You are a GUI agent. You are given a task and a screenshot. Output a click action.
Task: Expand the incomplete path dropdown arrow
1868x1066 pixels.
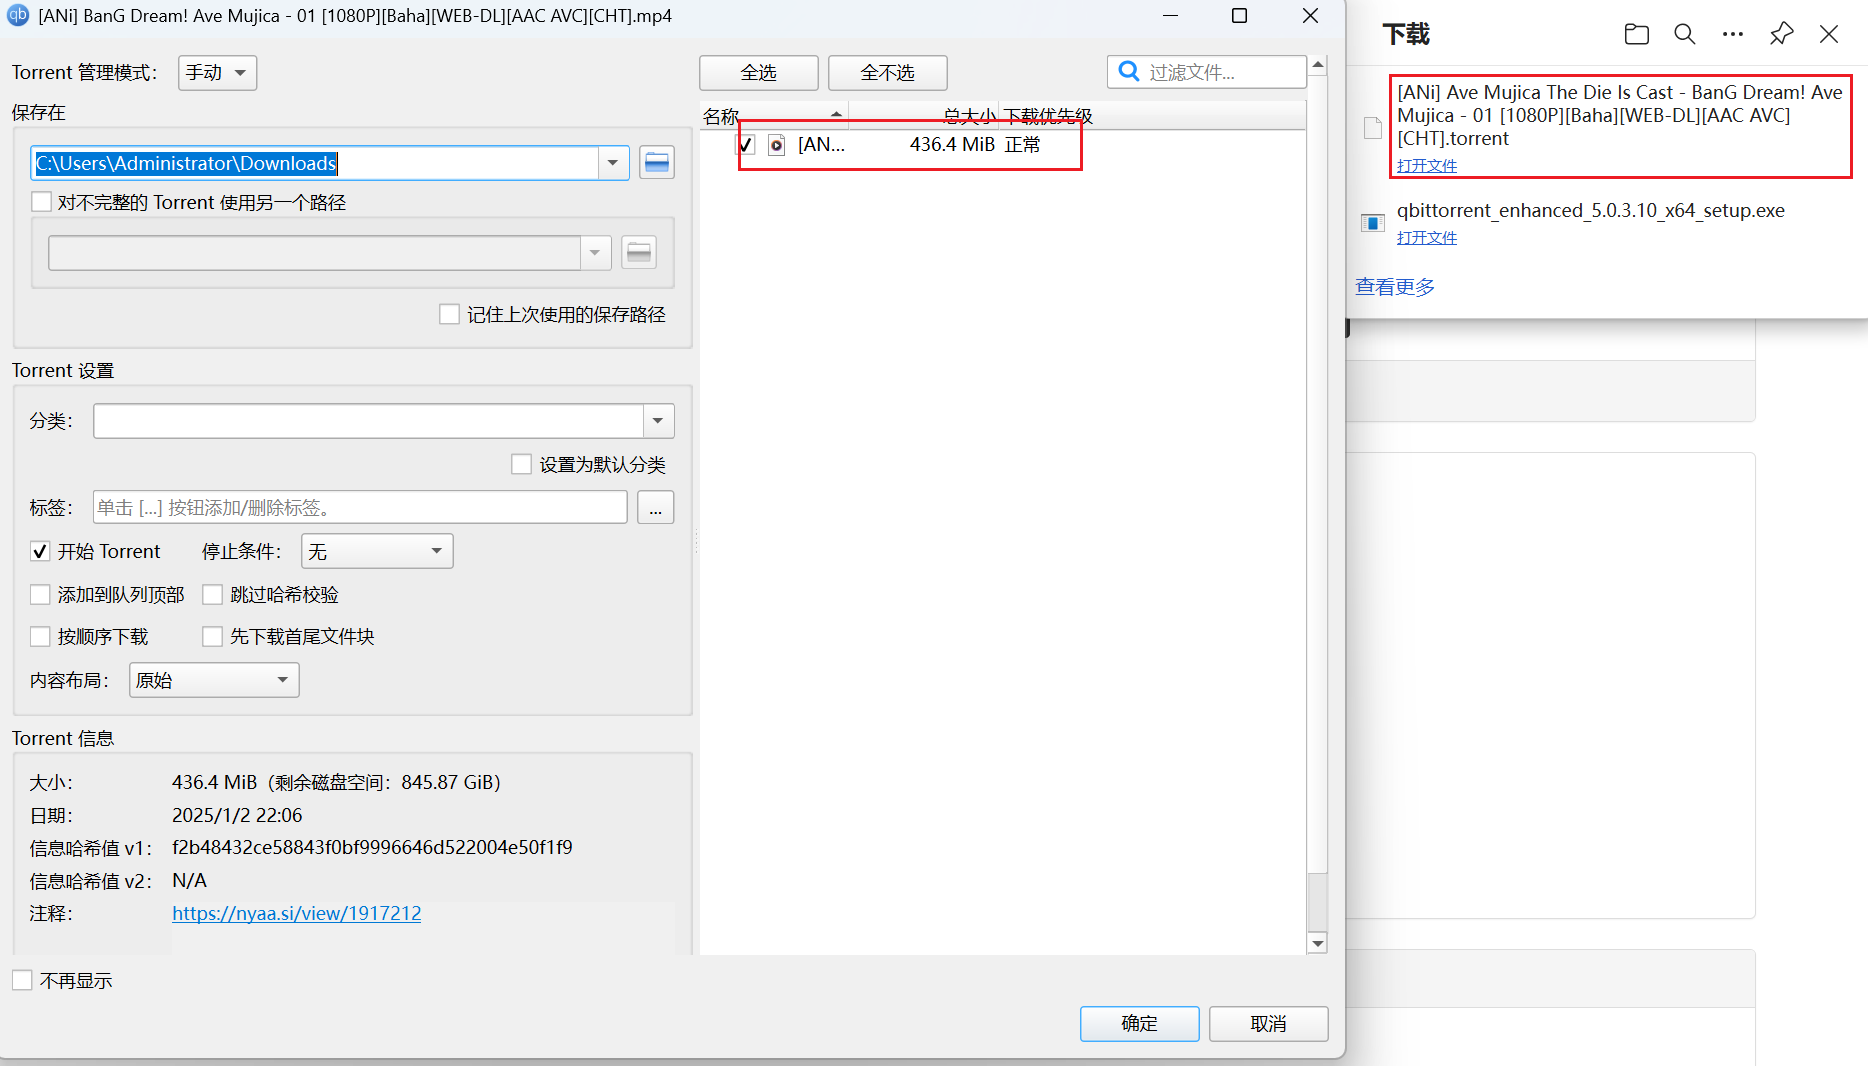(595, 252)
